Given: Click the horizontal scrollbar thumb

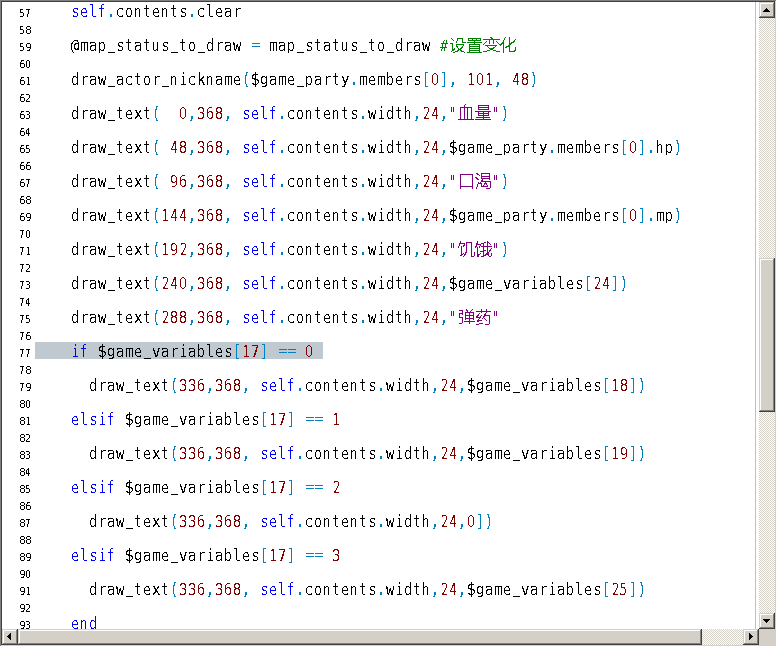Looking at the screenshot, I should click(x=359, y=637).
